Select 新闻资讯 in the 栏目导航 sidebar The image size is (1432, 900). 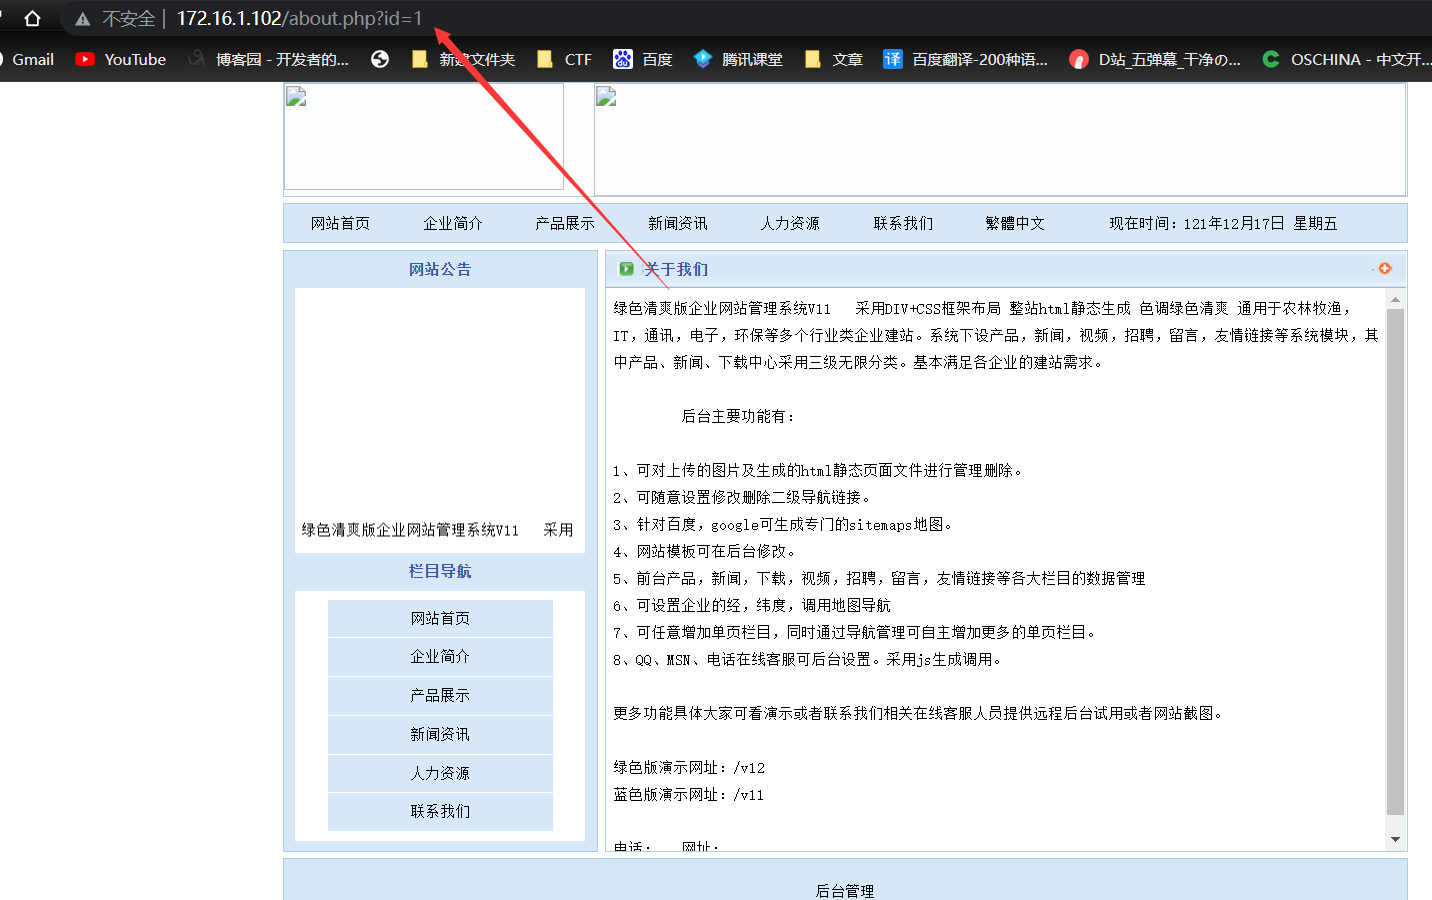pyautogui.click(x=440, y=734)
